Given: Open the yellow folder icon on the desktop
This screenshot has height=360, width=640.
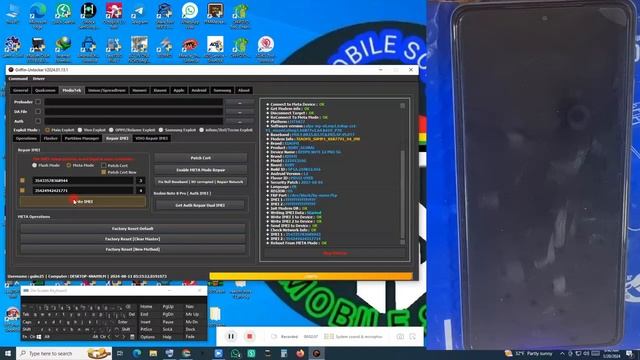Looking at the screenshot, I should (215, 314).
